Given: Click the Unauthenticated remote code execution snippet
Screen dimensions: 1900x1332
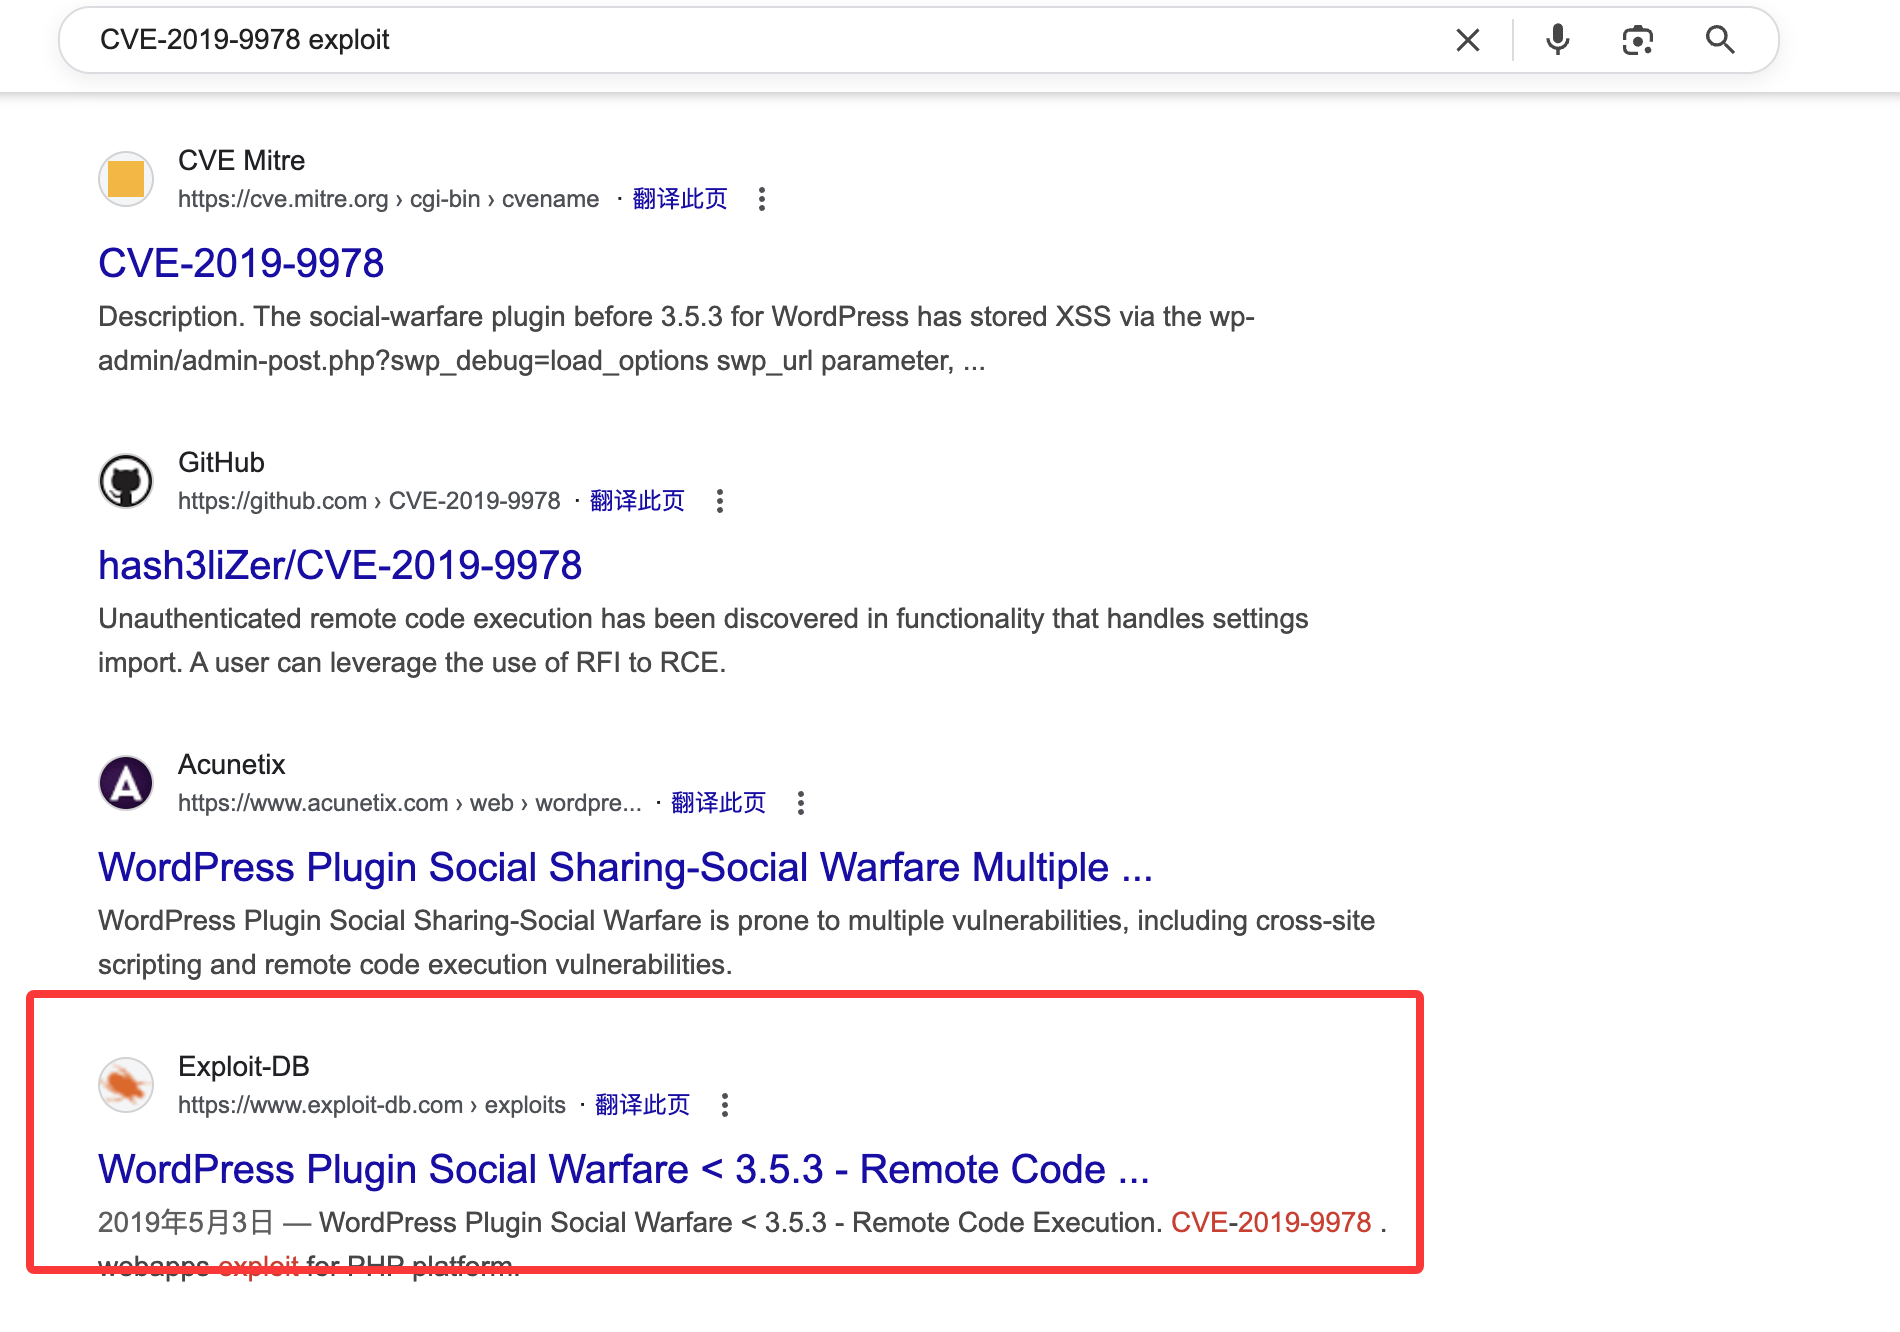Looking at the screenshot, I should point(703,641).
